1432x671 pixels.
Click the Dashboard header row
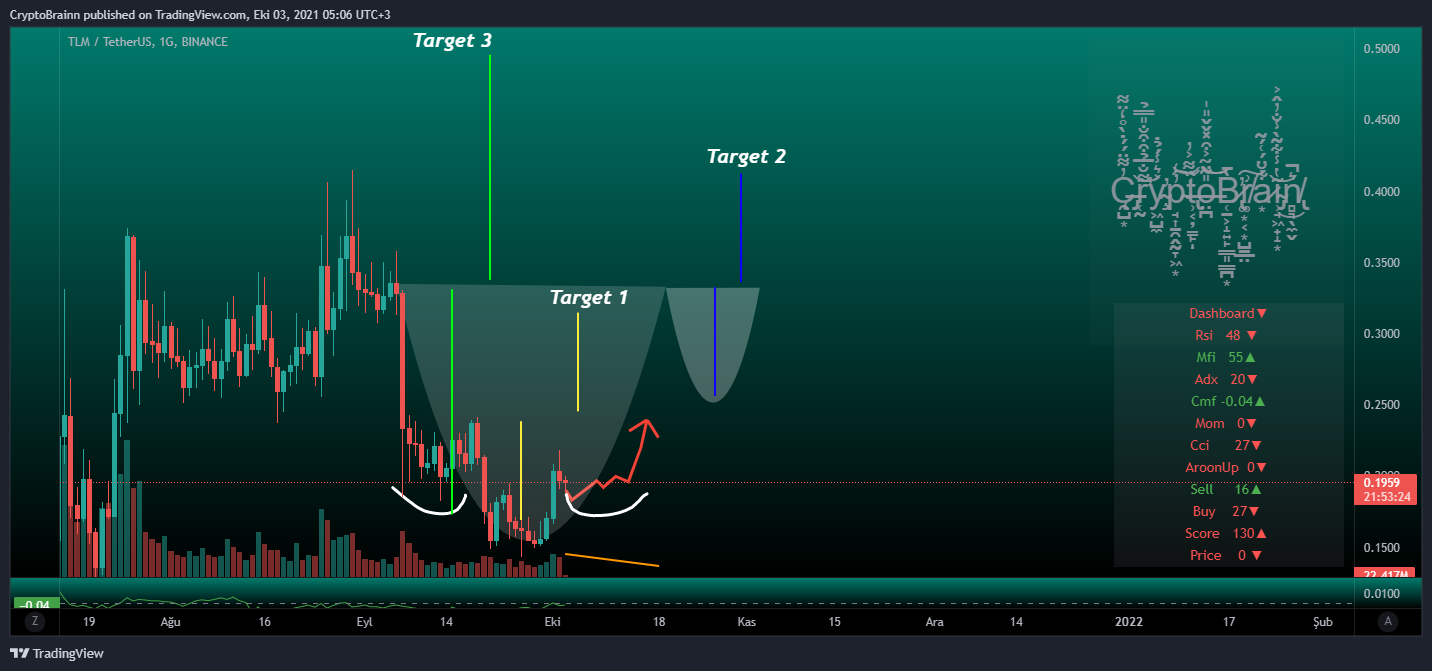pos(1228,313)
